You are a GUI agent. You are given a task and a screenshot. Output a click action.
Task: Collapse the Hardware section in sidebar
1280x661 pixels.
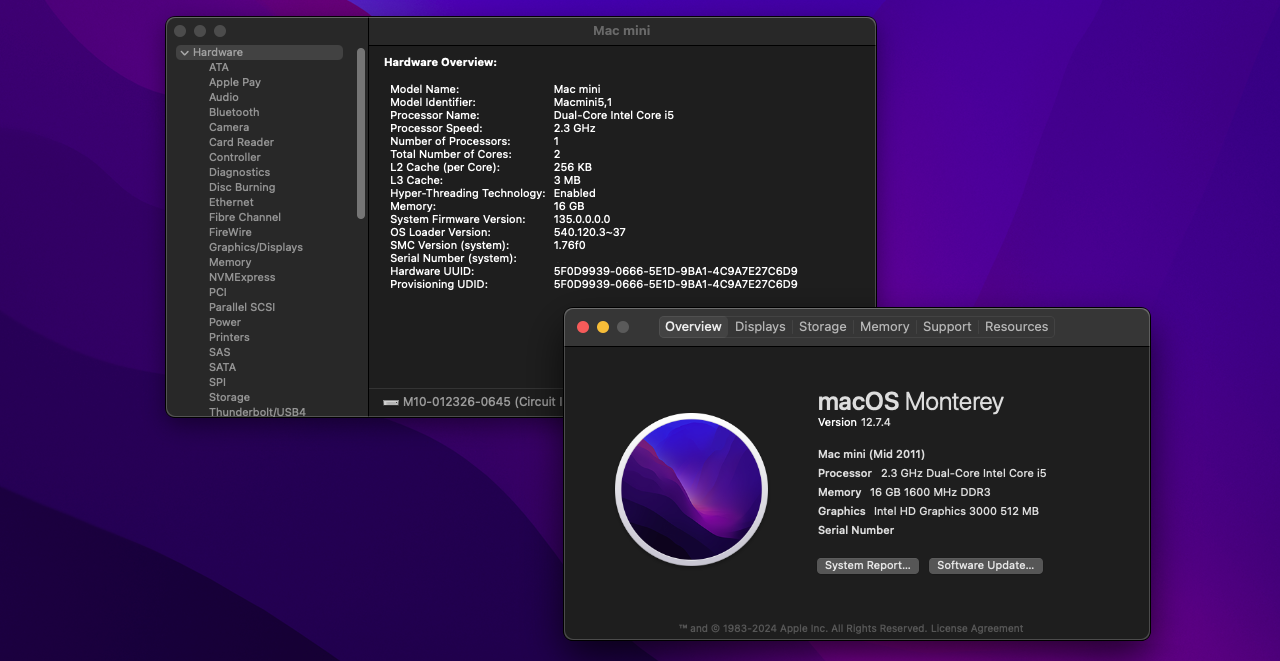pyautogui.click(x=185, y=52)
